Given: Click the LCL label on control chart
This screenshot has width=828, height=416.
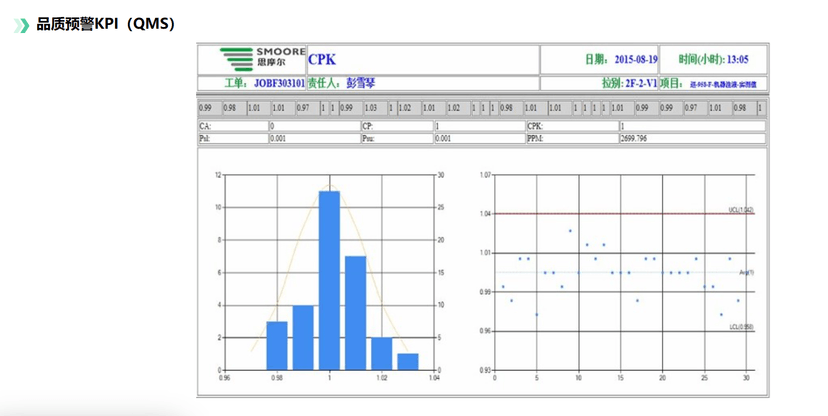Looking at the screenshot, I should 740,327.
